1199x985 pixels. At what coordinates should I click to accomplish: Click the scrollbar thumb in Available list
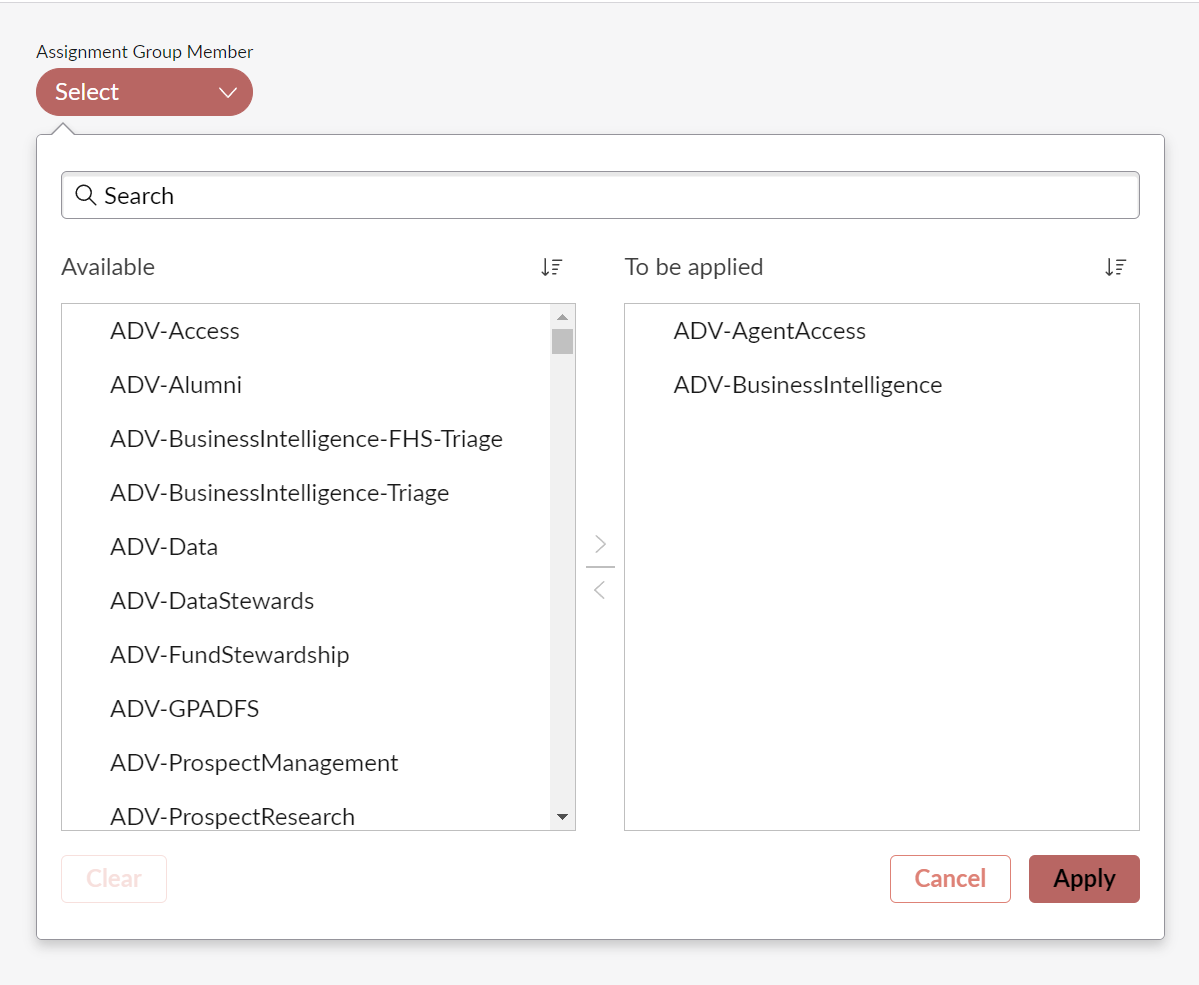(563, 340)
